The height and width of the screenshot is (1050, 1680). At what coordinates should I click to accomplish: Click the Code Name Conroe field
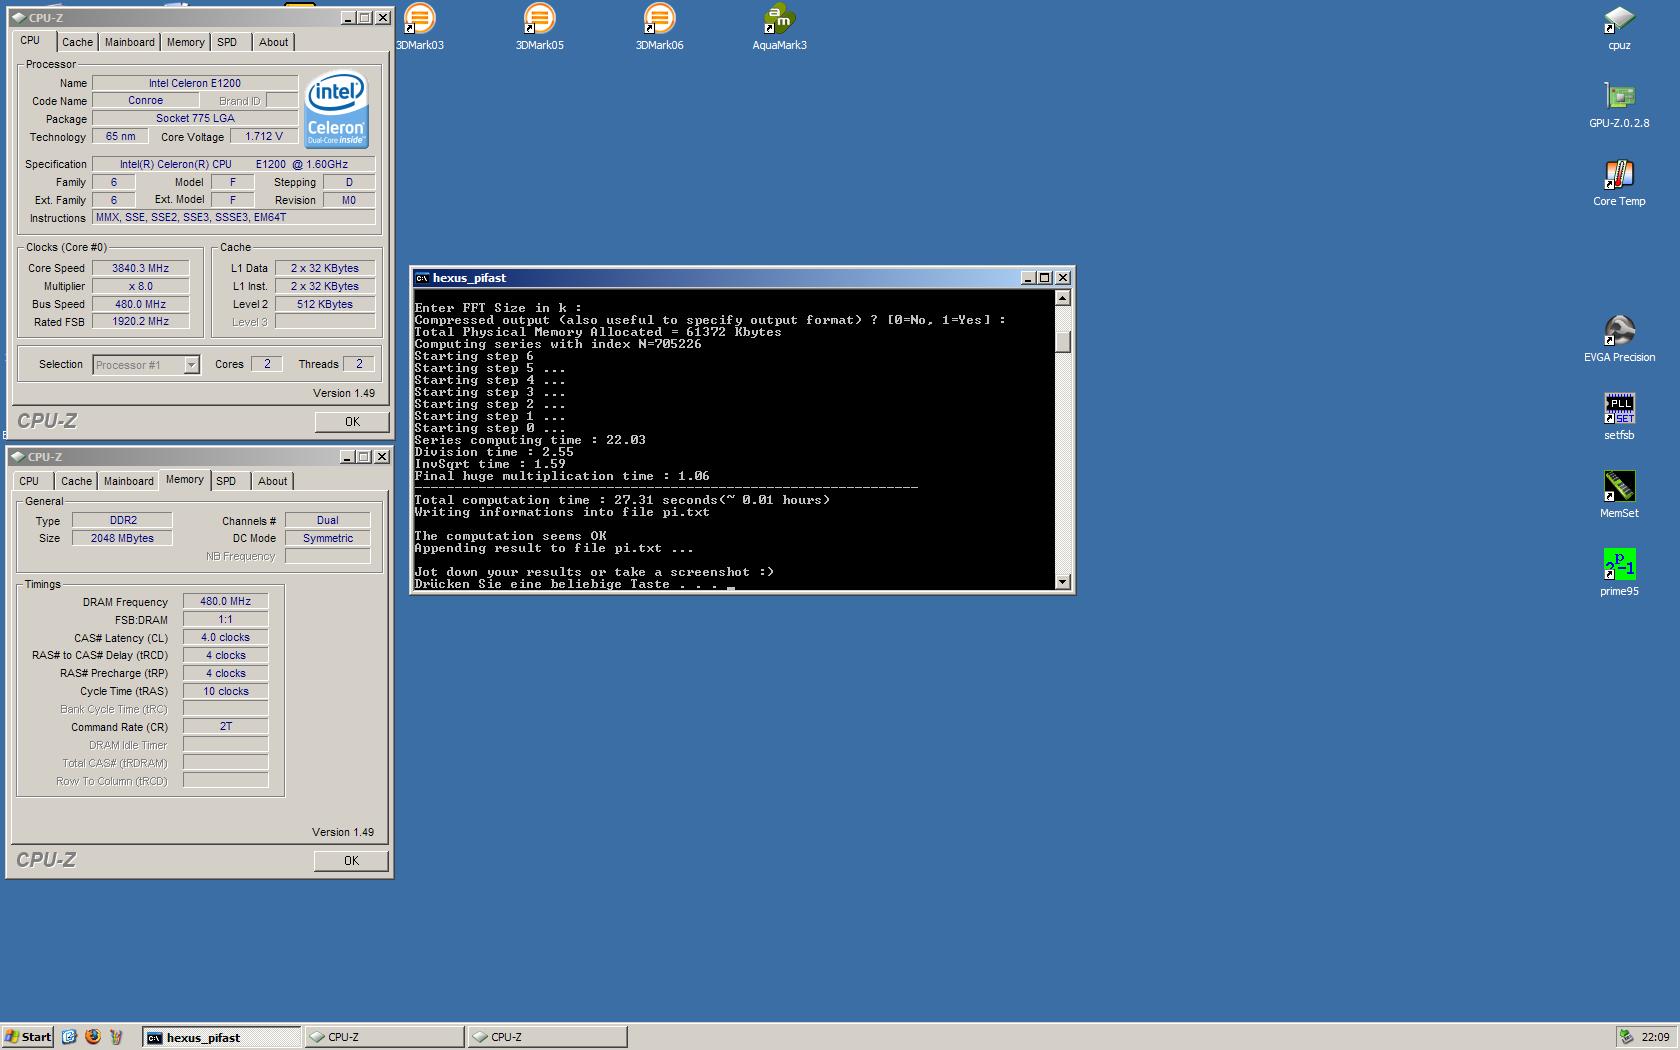(145, 101)
